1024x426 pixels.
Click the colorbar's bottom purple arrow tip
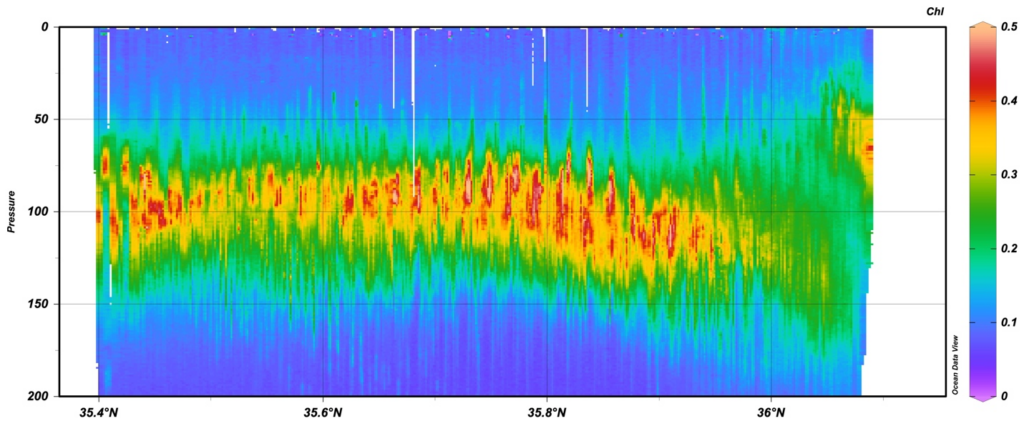pyautogui.click(x=981, y=400)
